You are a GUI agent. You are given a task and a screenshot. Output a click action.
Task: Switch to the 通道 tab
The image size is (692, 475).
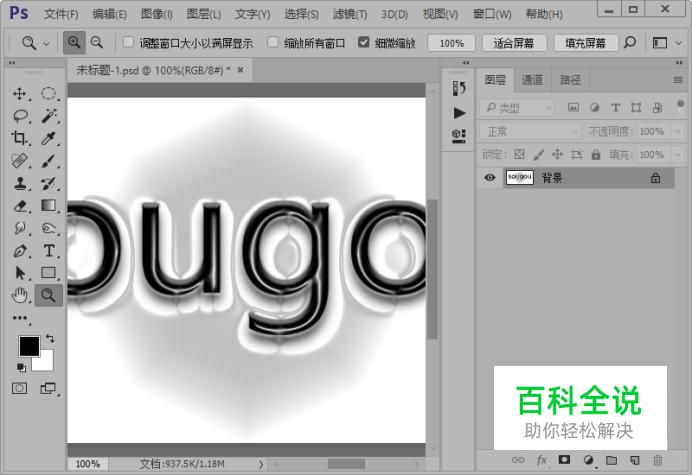[x=532, y=80]
